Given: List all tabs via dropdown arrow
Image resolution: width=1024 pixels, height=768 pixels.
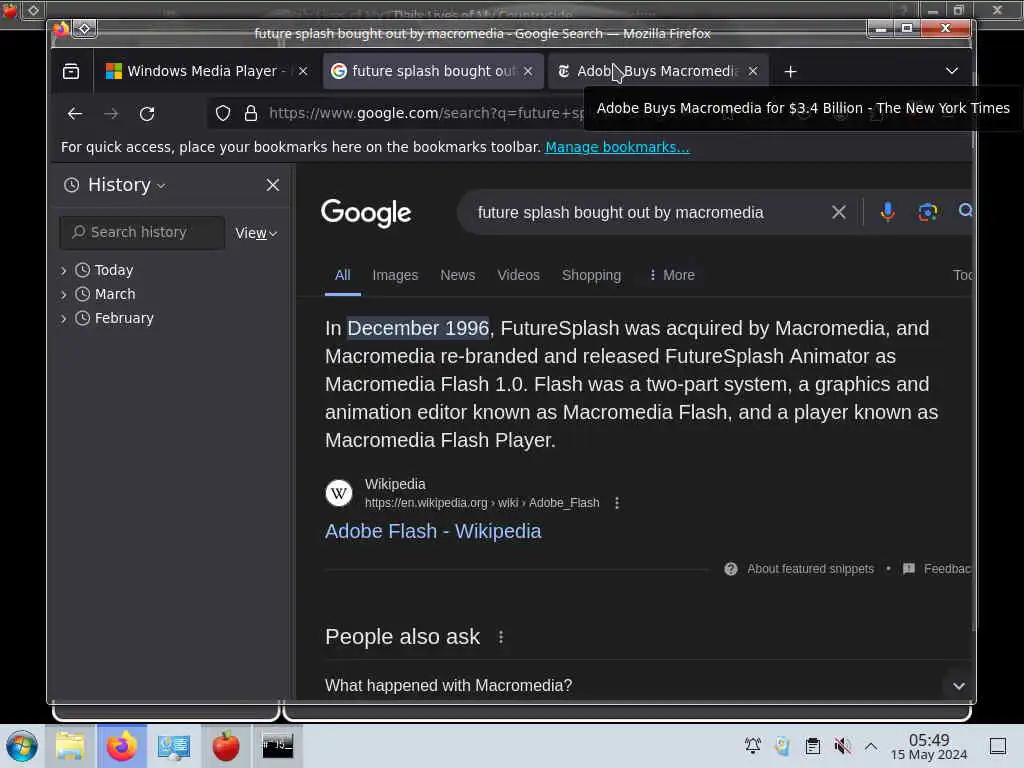Looking at the screenshot, I should [952, 71].
